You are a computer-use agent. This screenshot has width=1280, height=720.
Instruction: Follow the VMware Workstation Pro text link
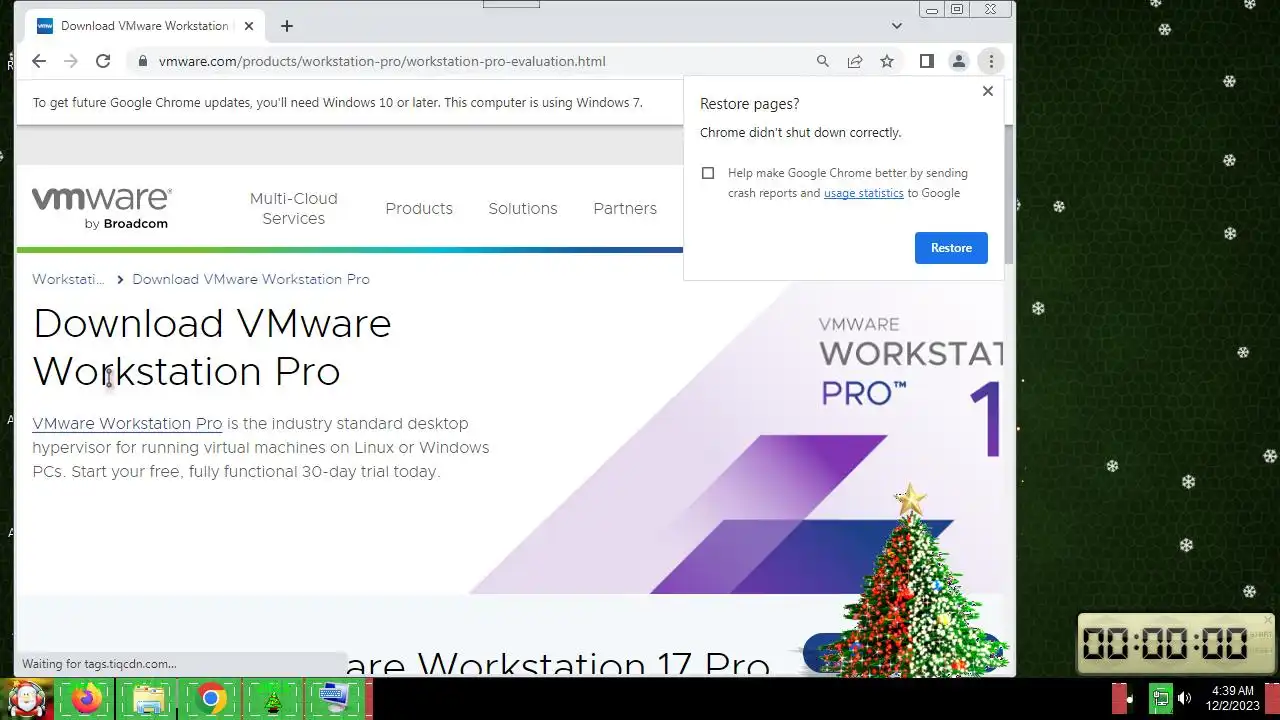coord(127,423)
